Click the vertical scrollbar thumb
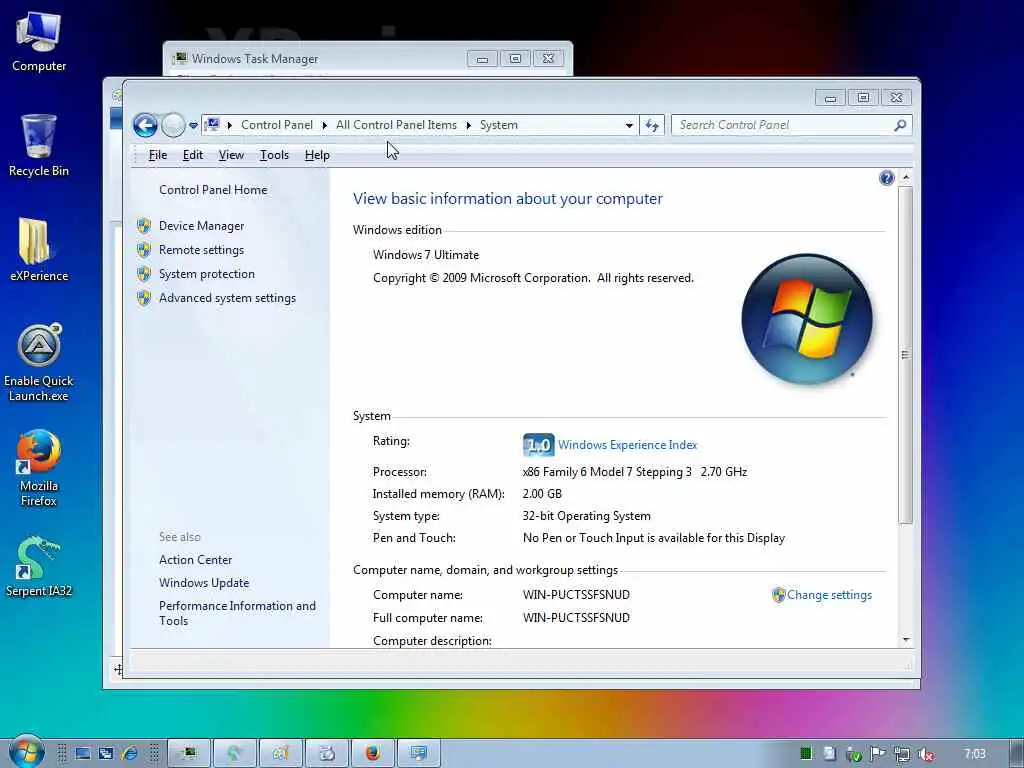The height and width of the screenshot is (768, 1024). point(905,355)
